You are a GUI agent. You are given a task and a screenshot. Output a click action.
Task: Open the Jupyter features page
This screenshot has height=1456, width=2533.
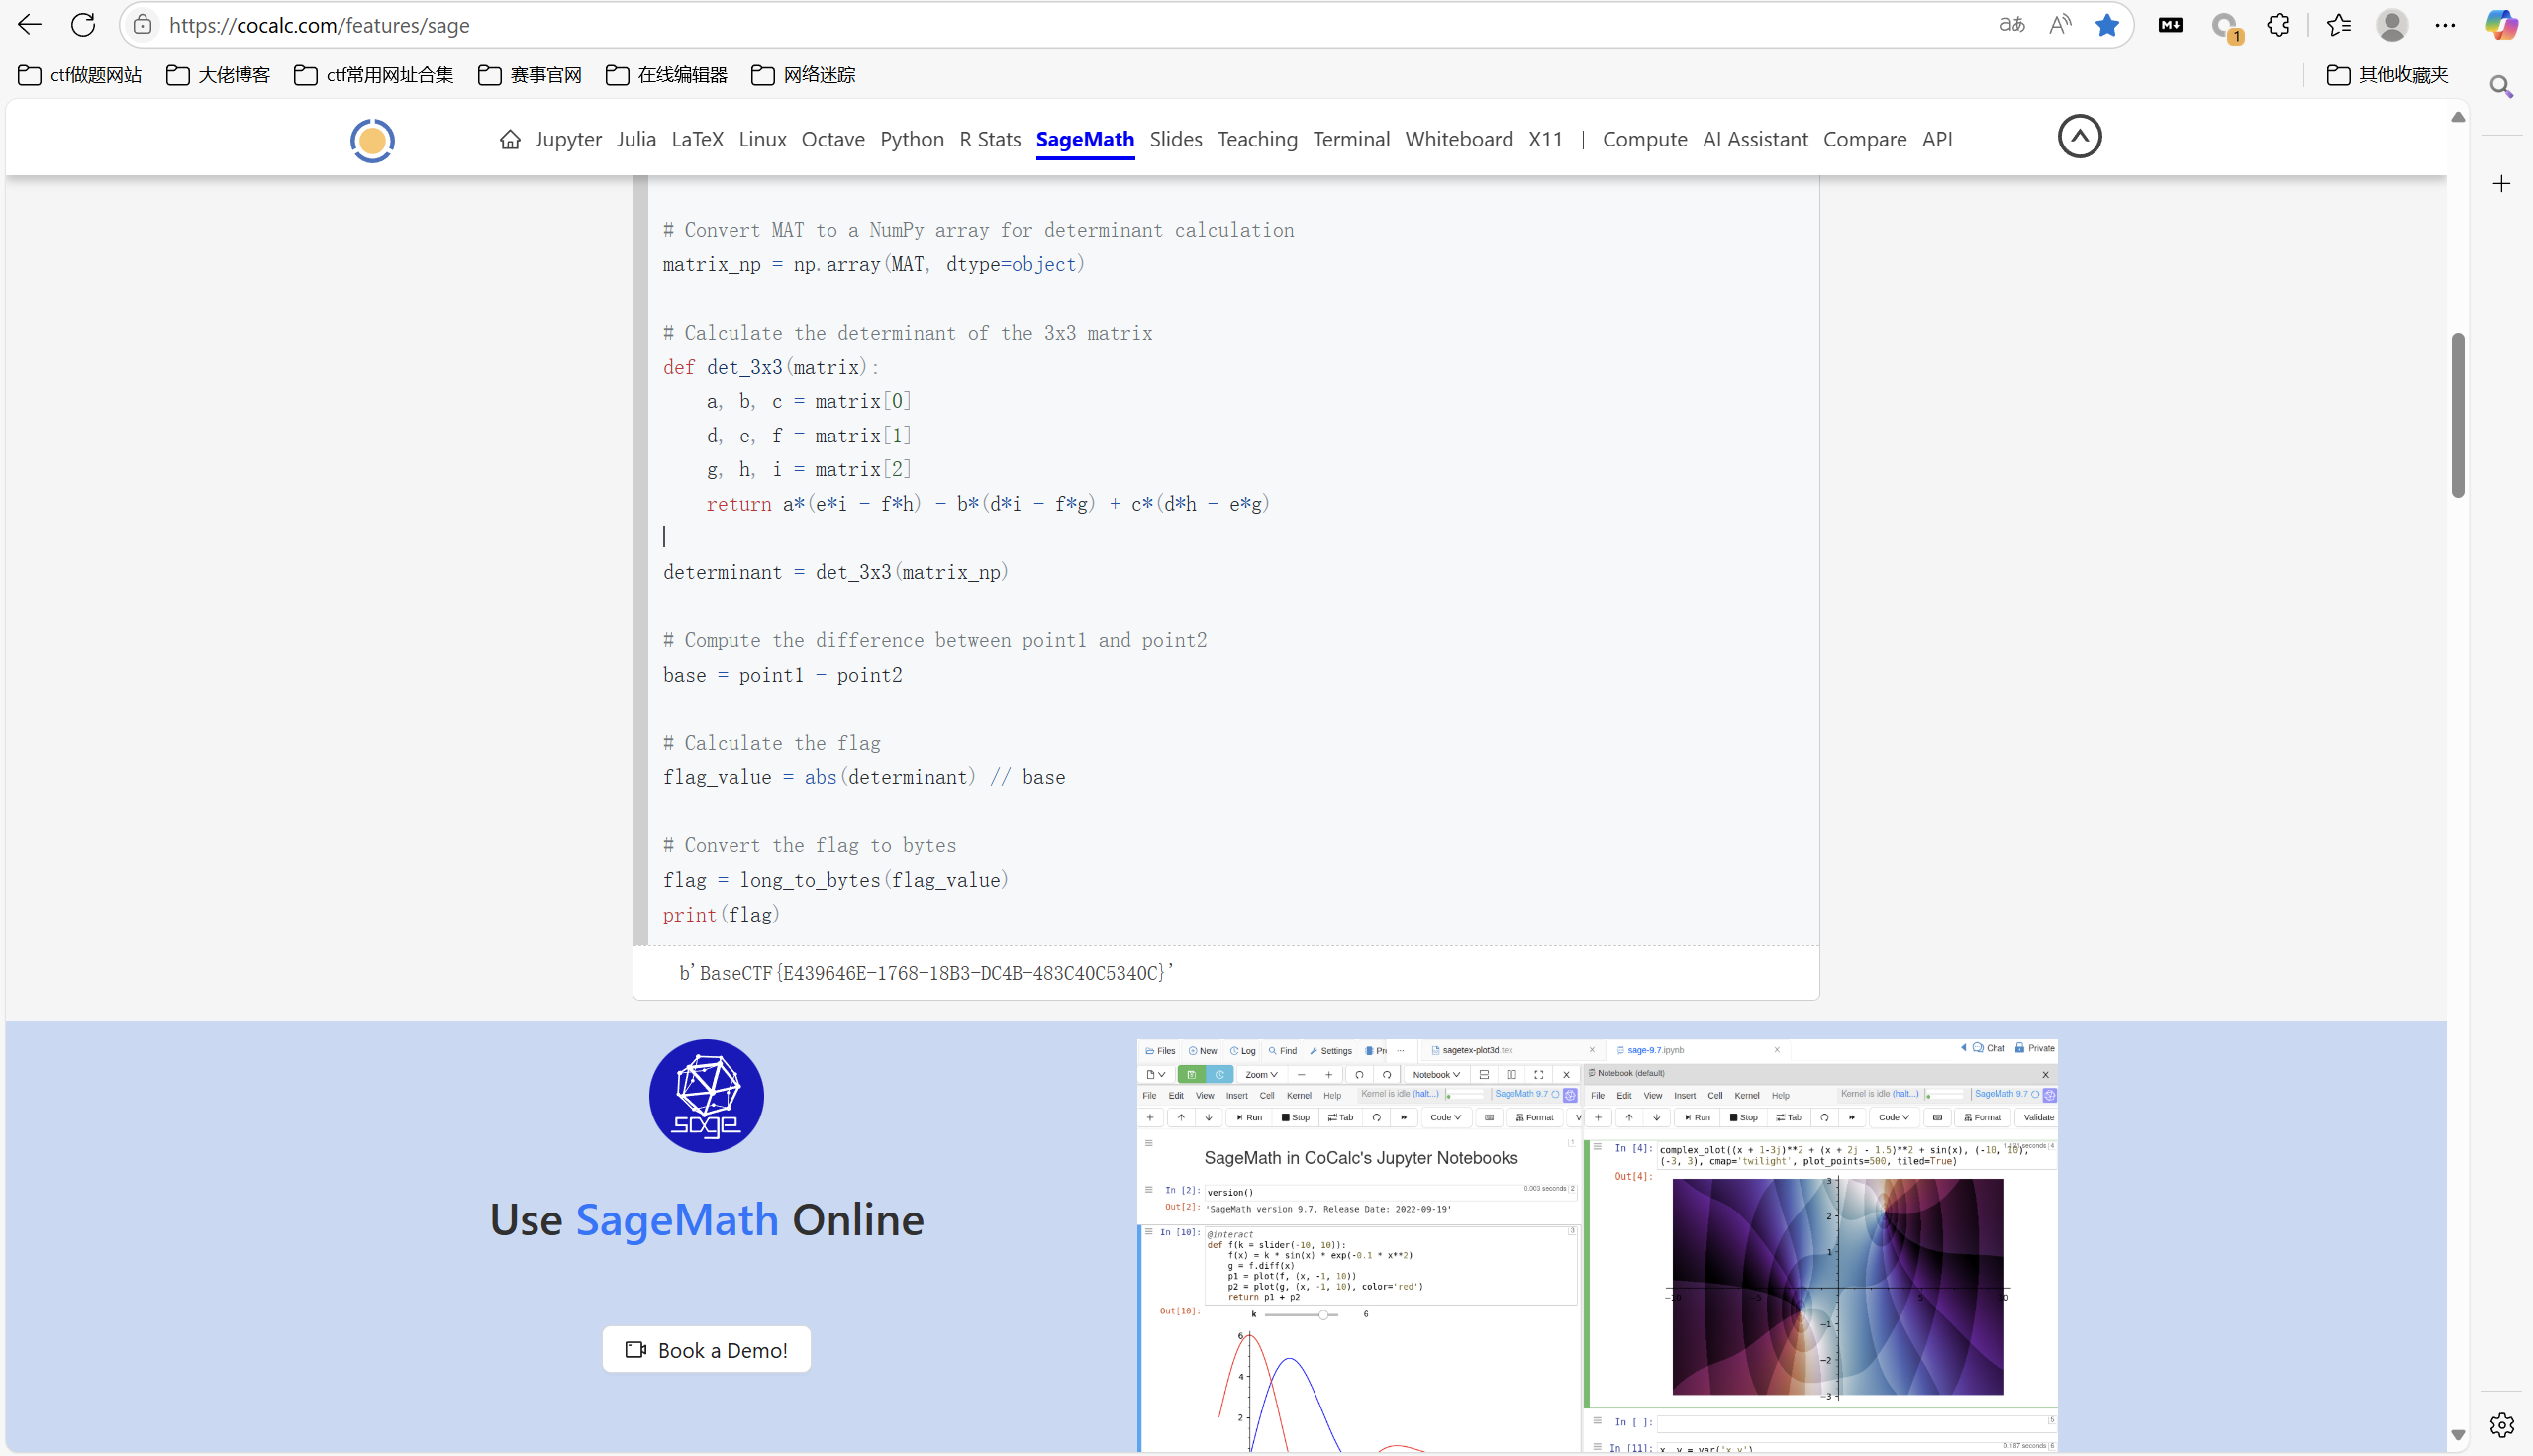click(568, 139)
